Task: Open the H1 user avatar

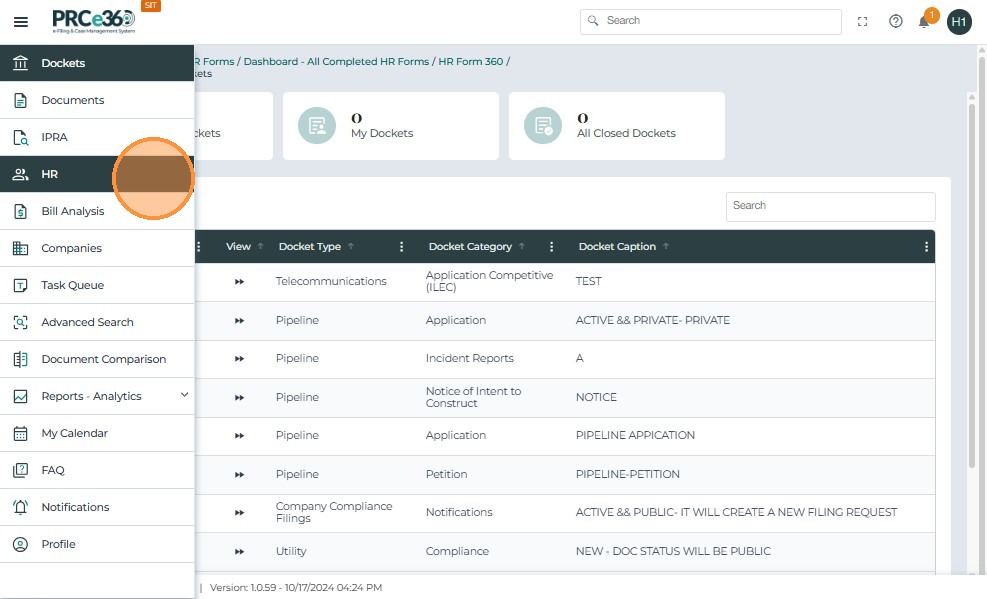Action: (x=959, y=22)
